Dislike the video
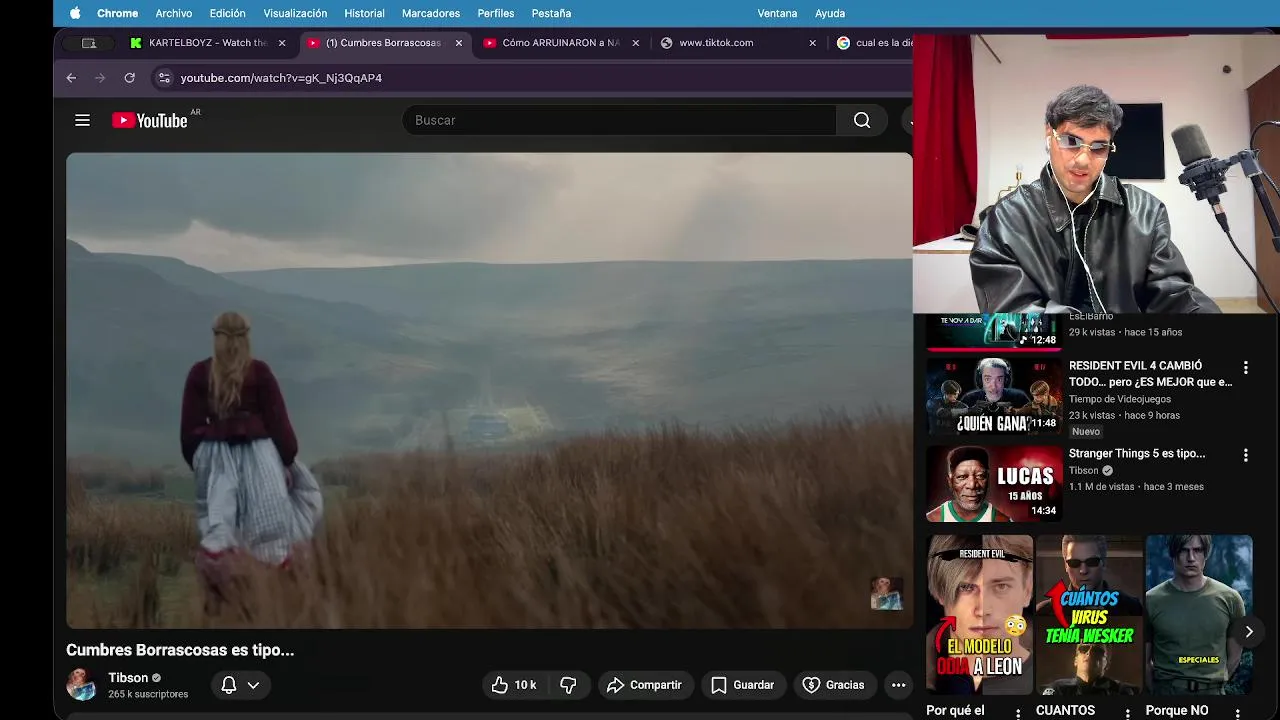The height and width of the screenshot is (720, 1280). (568, 685)
